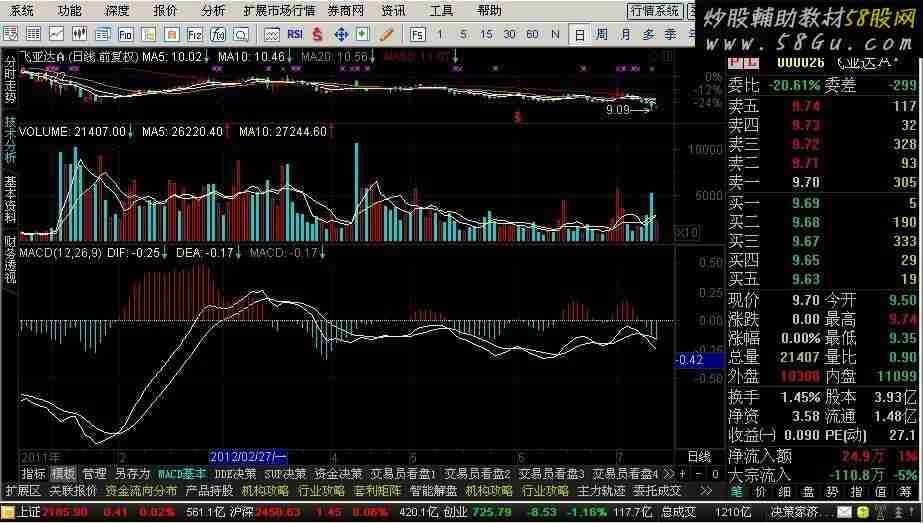
Task: Select the 1-minute period button
Action: click(x=440, y=34)
